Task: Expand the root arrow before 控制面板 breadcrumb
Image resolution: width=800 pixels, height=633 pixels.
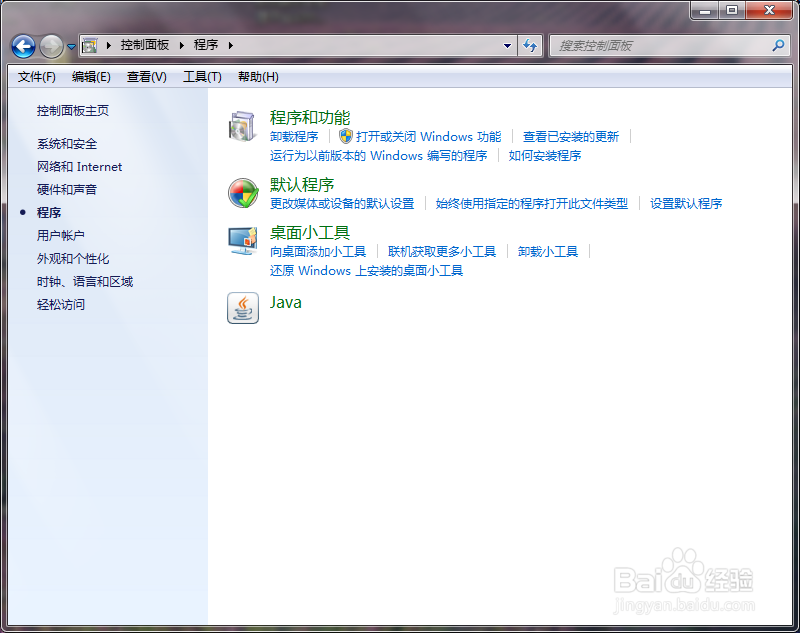Action: pyautogui.click(x=108, y=45)
